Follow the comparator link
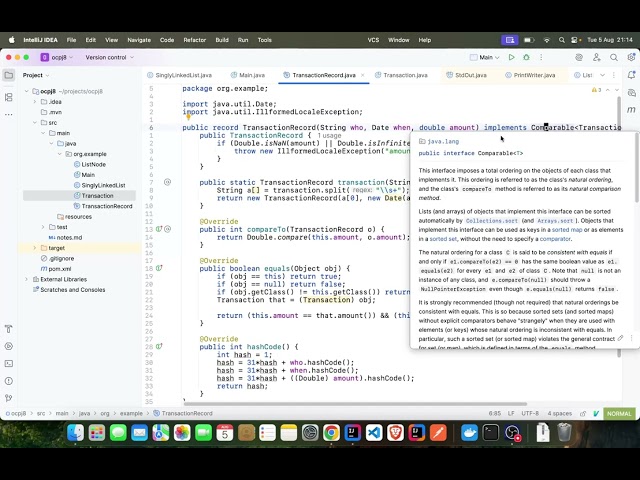The height and width of the screenshot is (480, 640). [555, 239]
